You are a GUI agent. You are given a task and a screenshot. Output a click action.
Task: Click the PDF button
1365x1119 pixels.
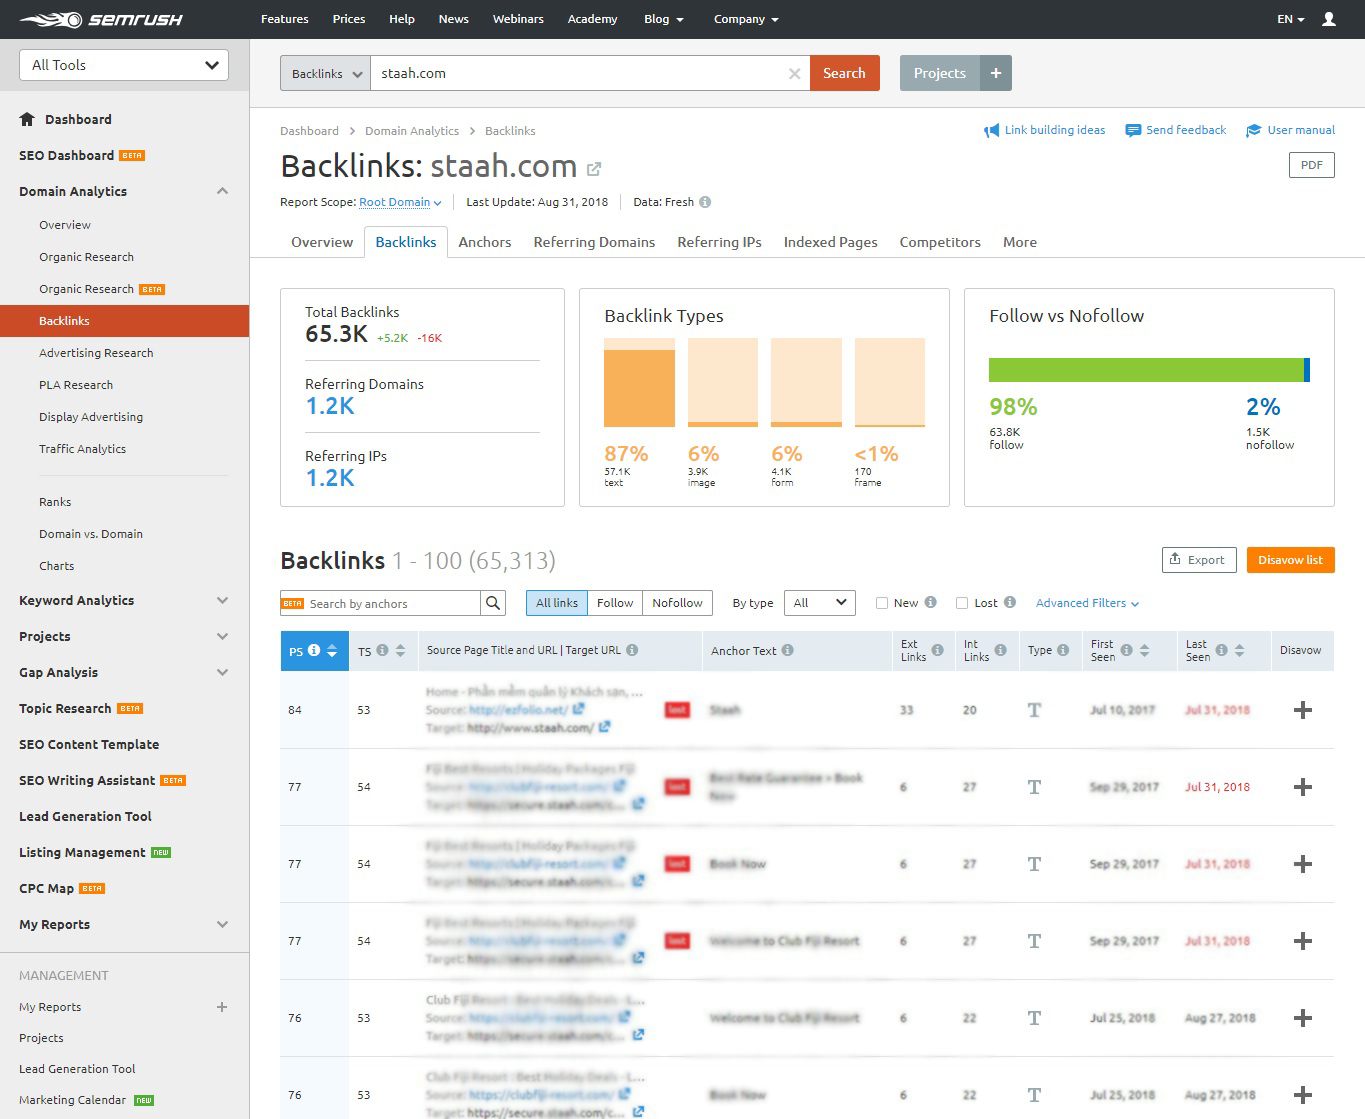[1312, 165]
